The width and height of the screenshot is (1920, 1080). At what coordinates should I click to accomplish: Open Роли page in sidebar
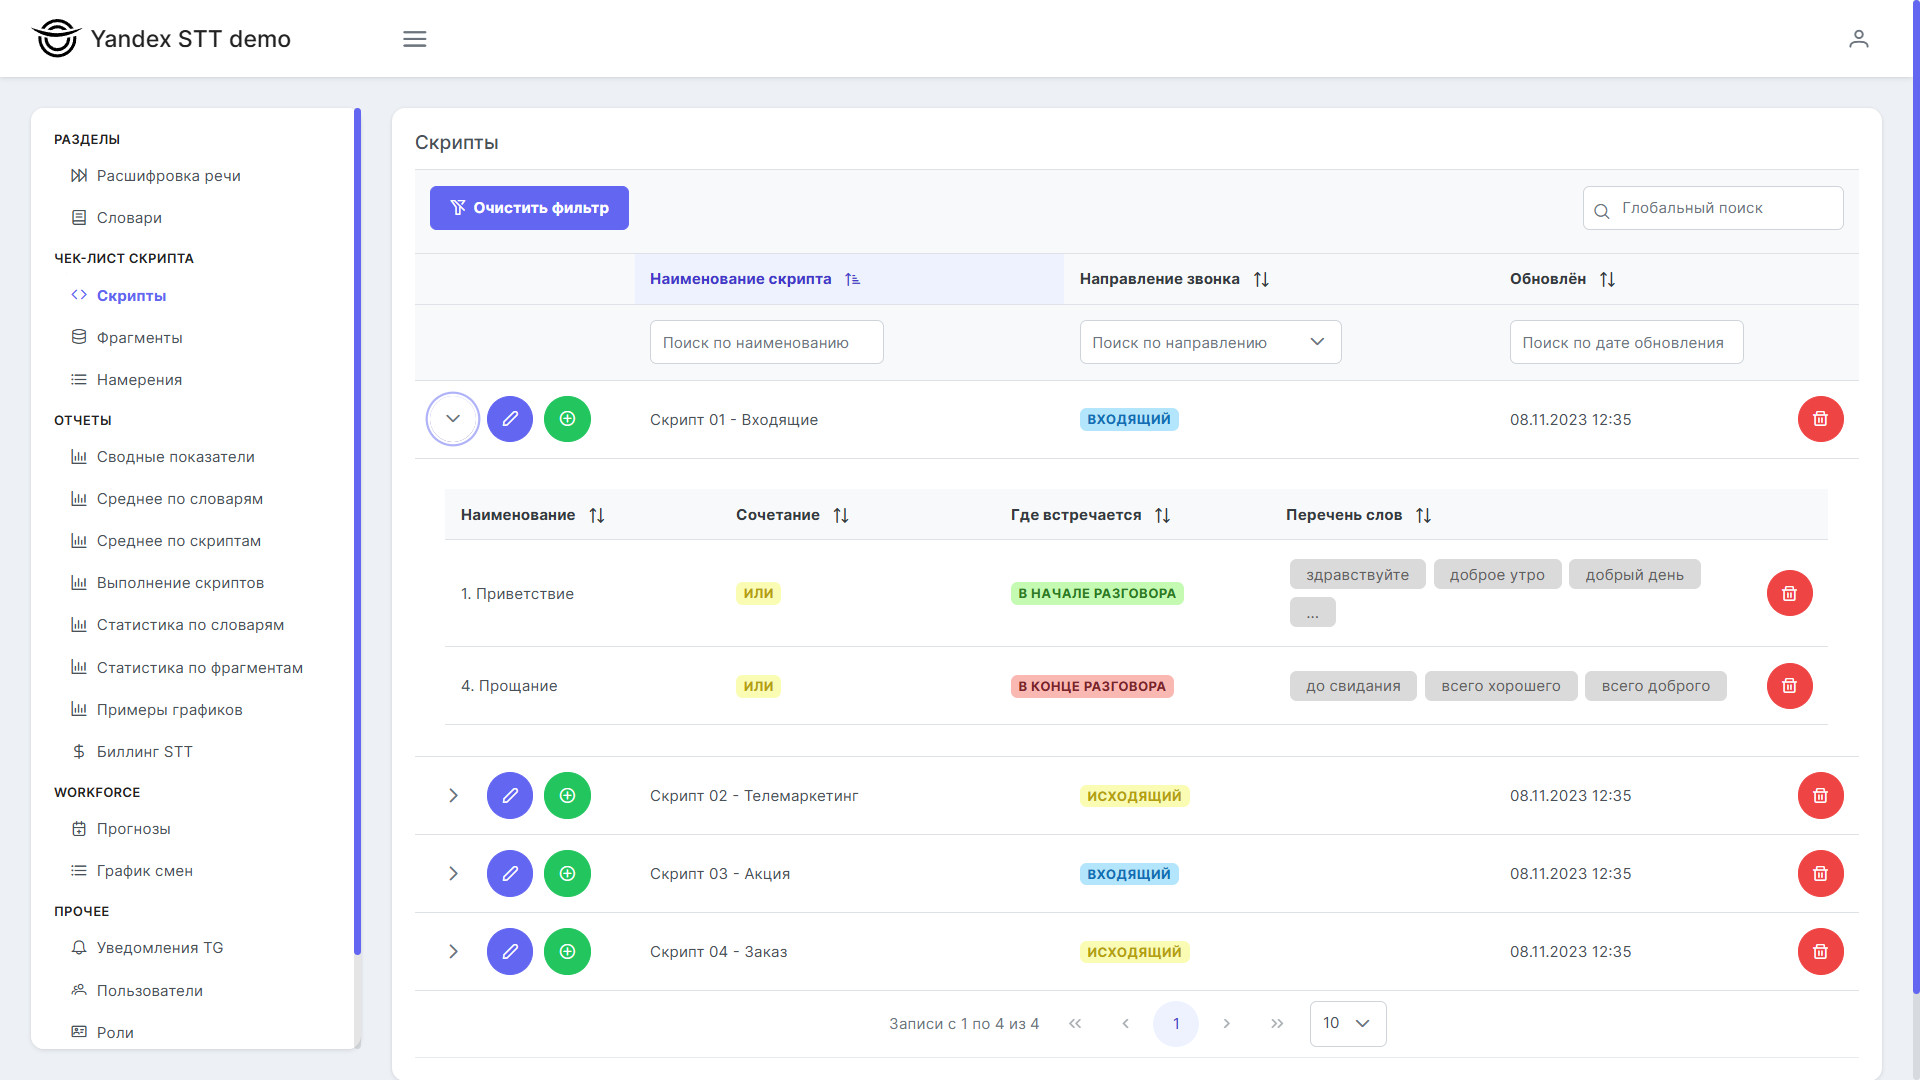[102, 1033]
